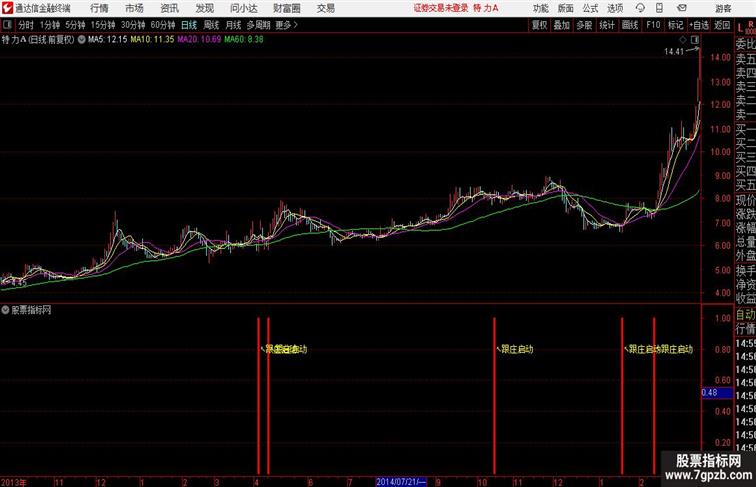Viewport: 756px width, 487px height.
Task: Switch to 15分钟 chart period
Action: pos(103,25)
